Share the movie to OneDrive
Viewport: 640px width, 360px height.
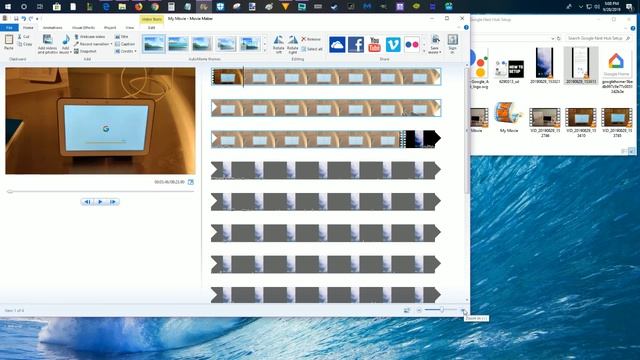click(x=337, y=44)
